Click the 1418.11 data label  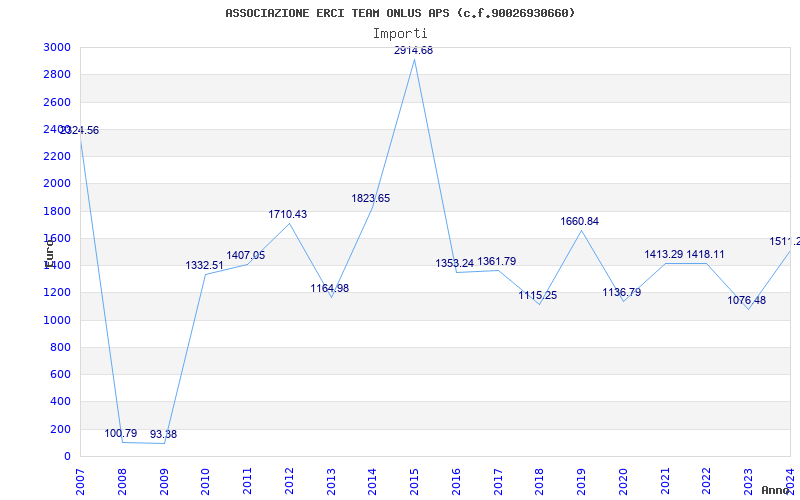point(706,255)
